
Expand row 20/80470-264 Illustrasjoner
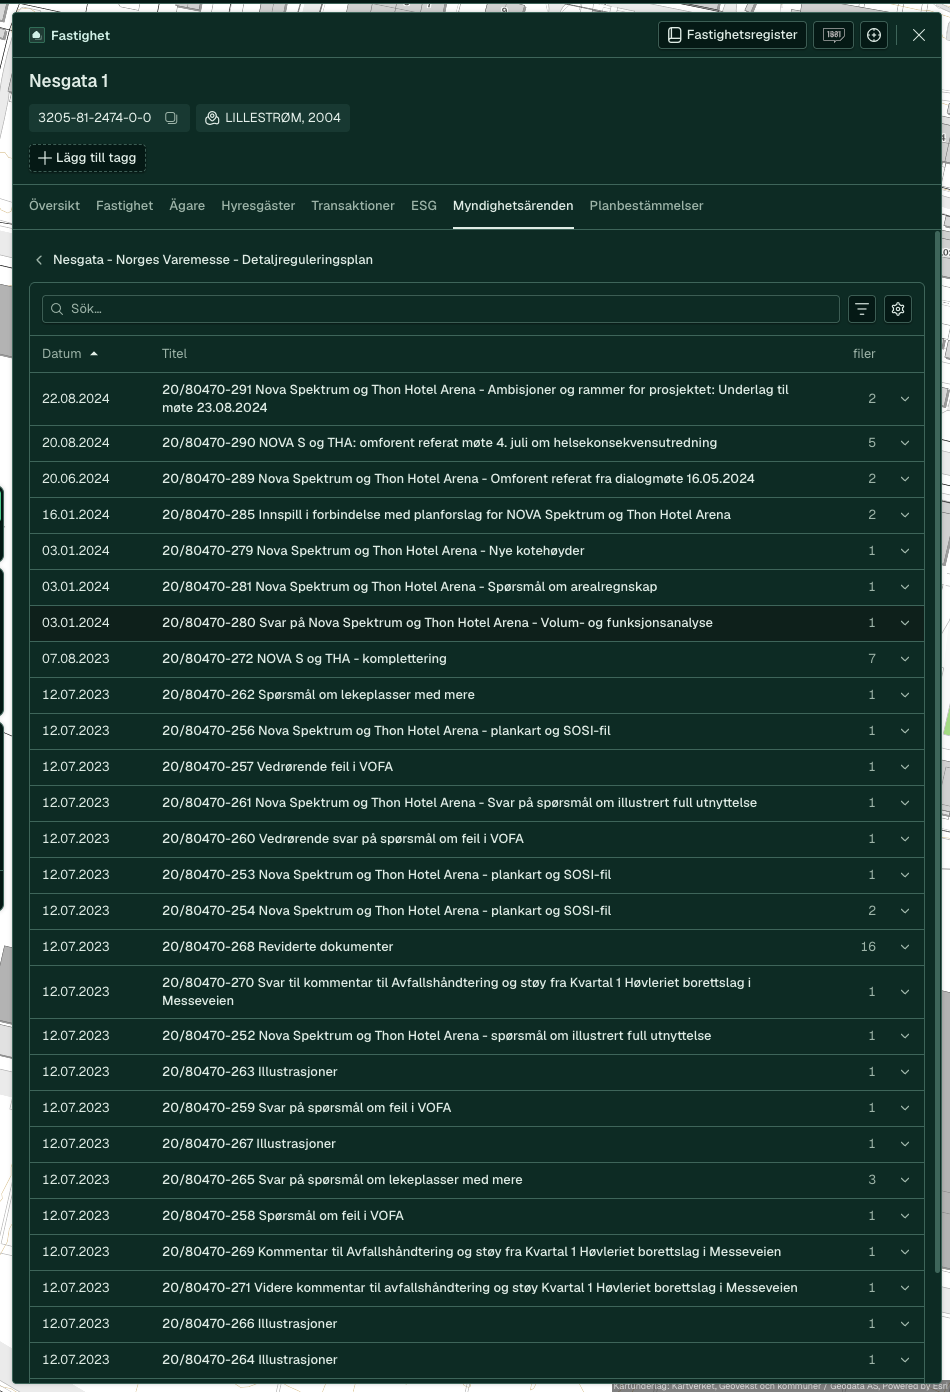[x=905, y=1360]
